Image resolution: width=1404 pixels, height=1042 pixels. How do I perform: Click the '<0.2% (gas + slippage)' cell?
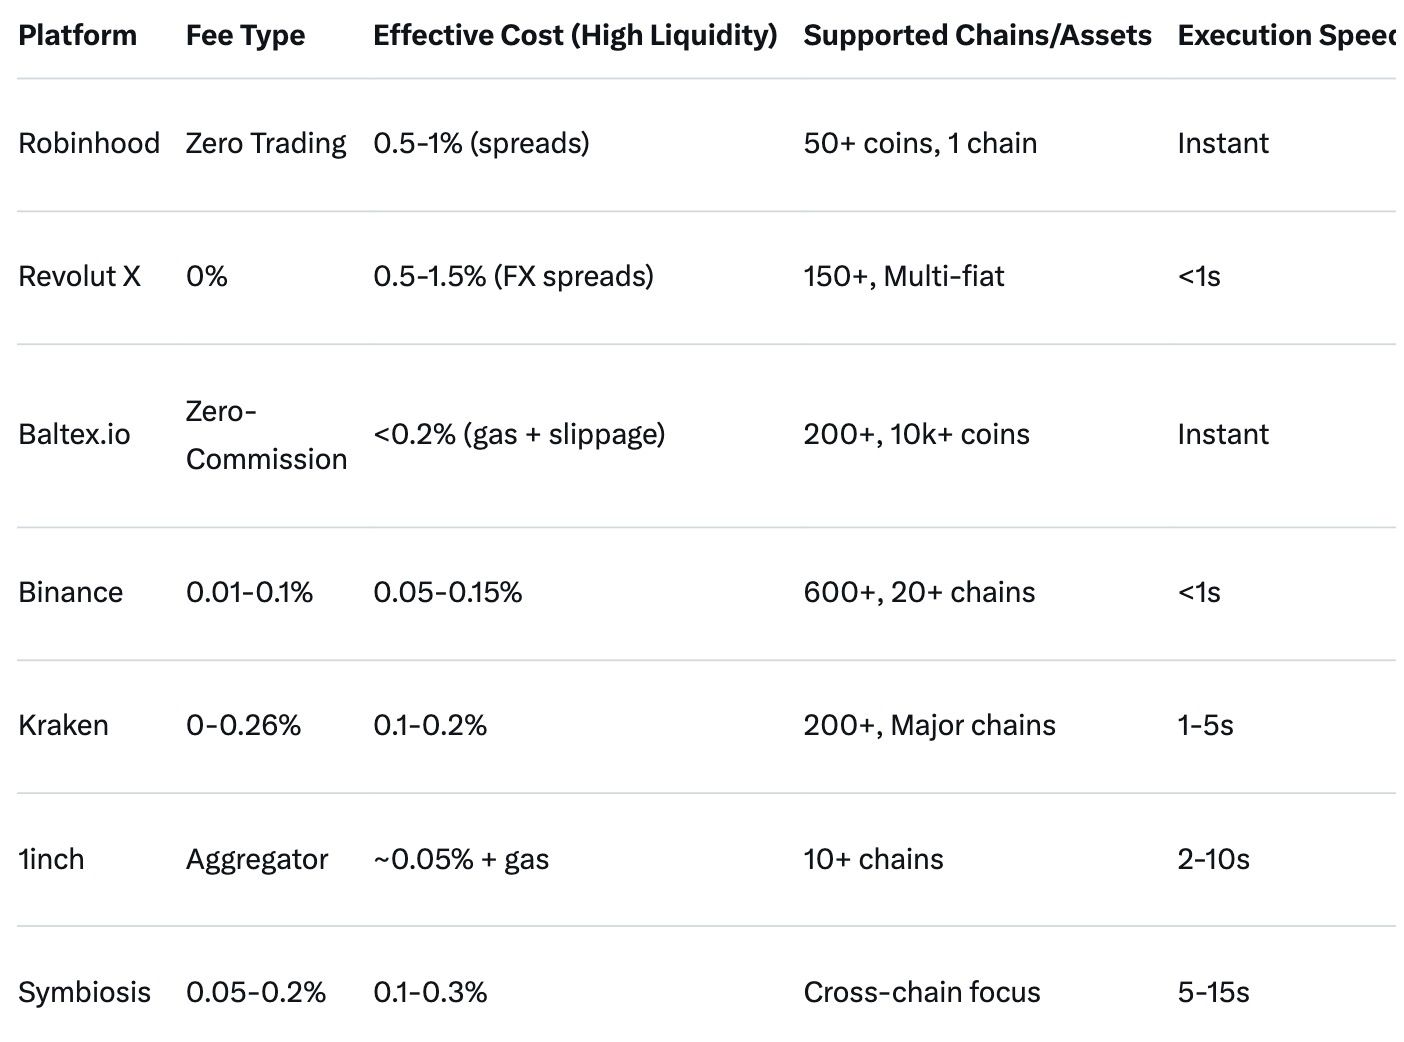519,434
